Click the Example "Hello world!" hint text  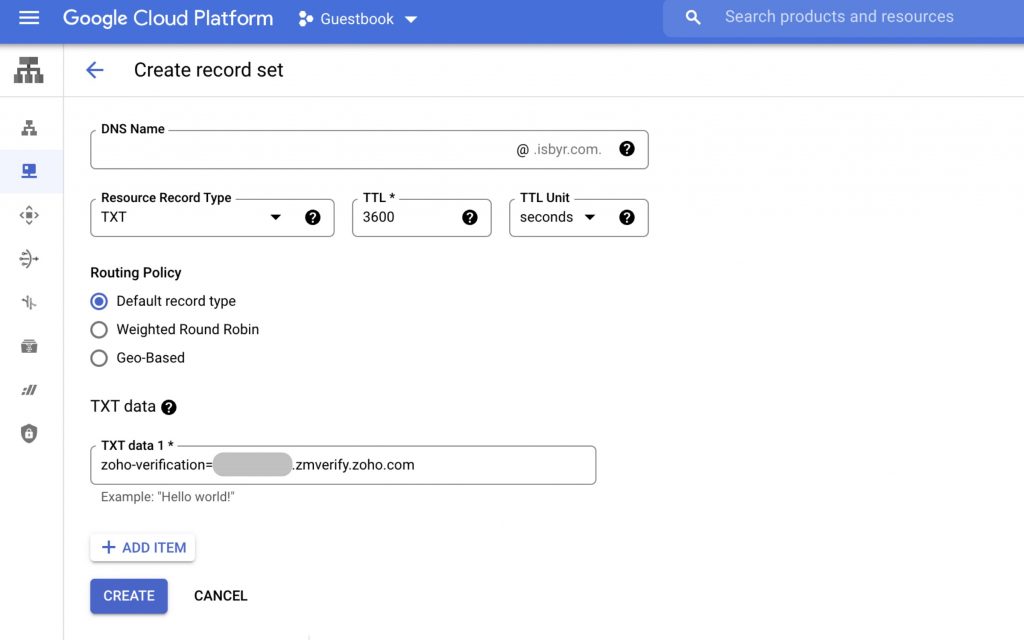[x=167, y=497]
